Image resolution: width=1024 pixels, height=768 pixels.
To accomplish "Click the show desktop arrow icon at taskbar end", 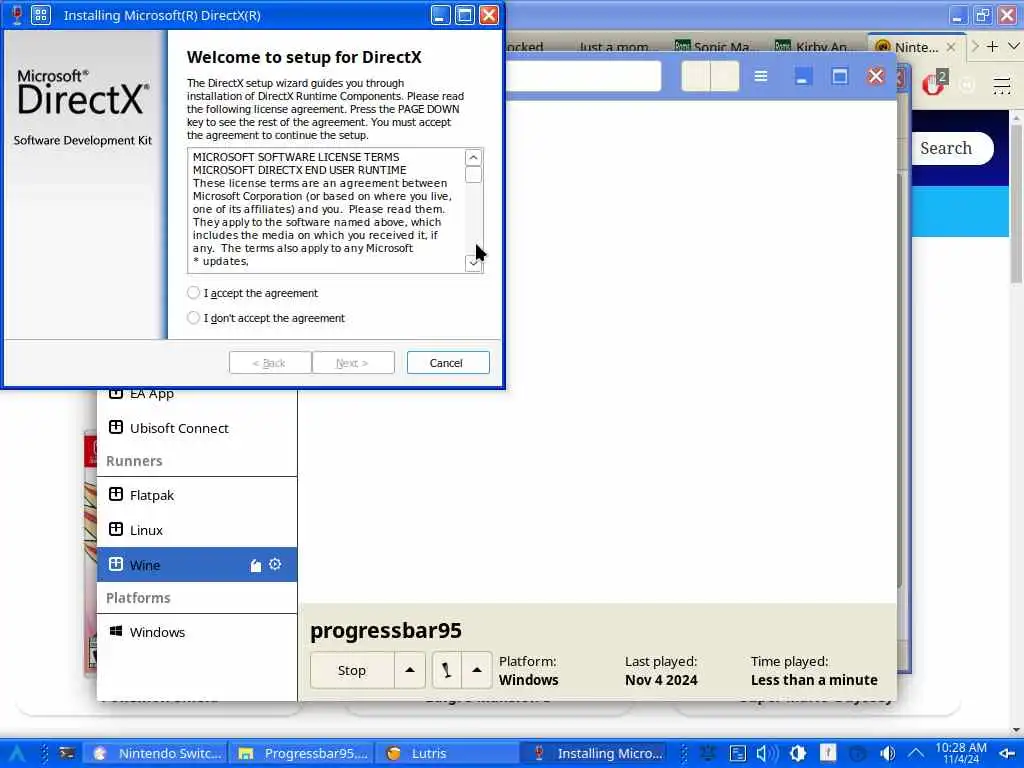I will pos(1007,754).
